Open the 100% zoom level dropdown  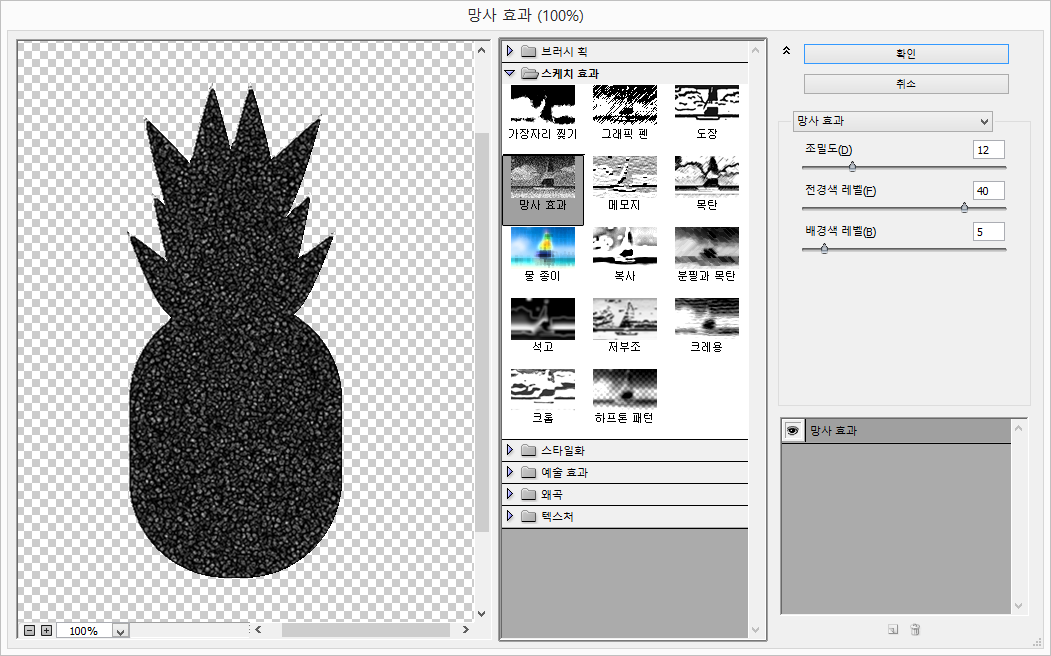click(x=121, y=631)
